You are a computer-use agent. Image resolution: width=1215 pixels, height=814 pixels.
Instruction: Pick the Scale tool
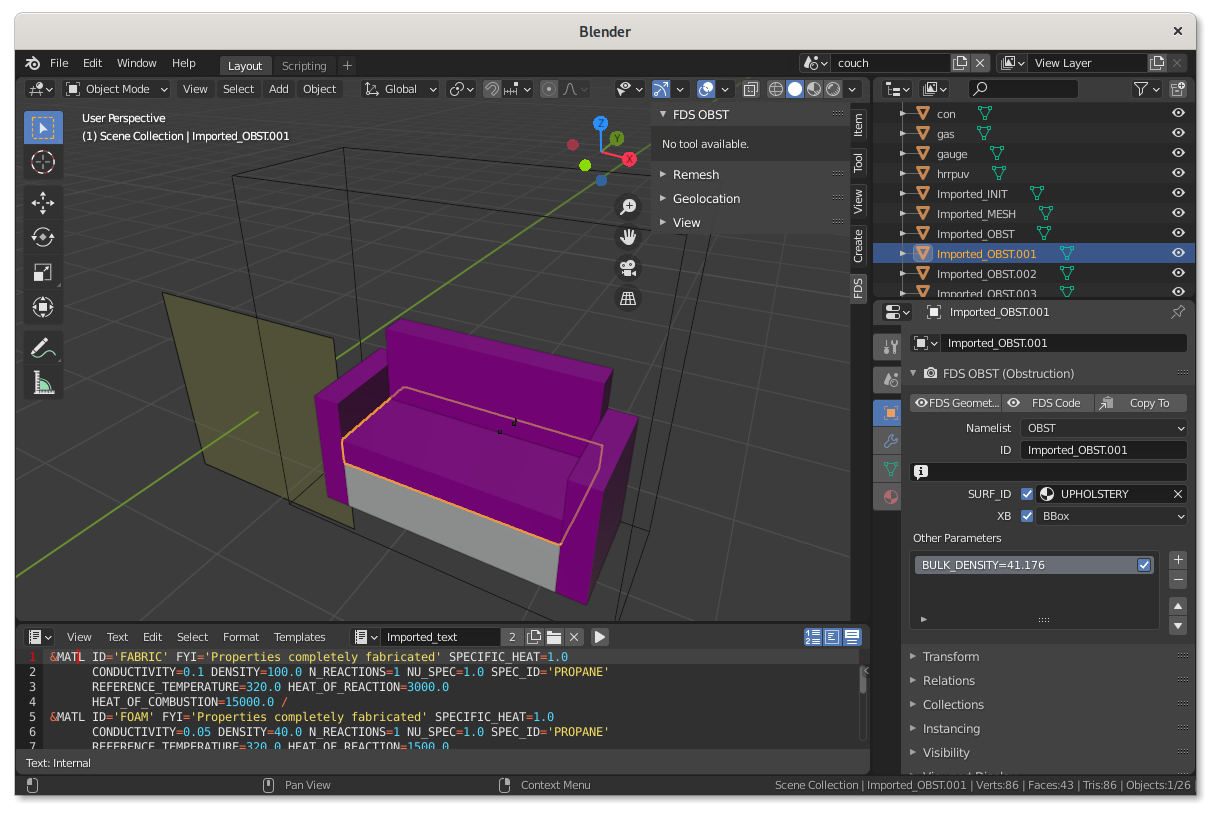tap(43, 272)
